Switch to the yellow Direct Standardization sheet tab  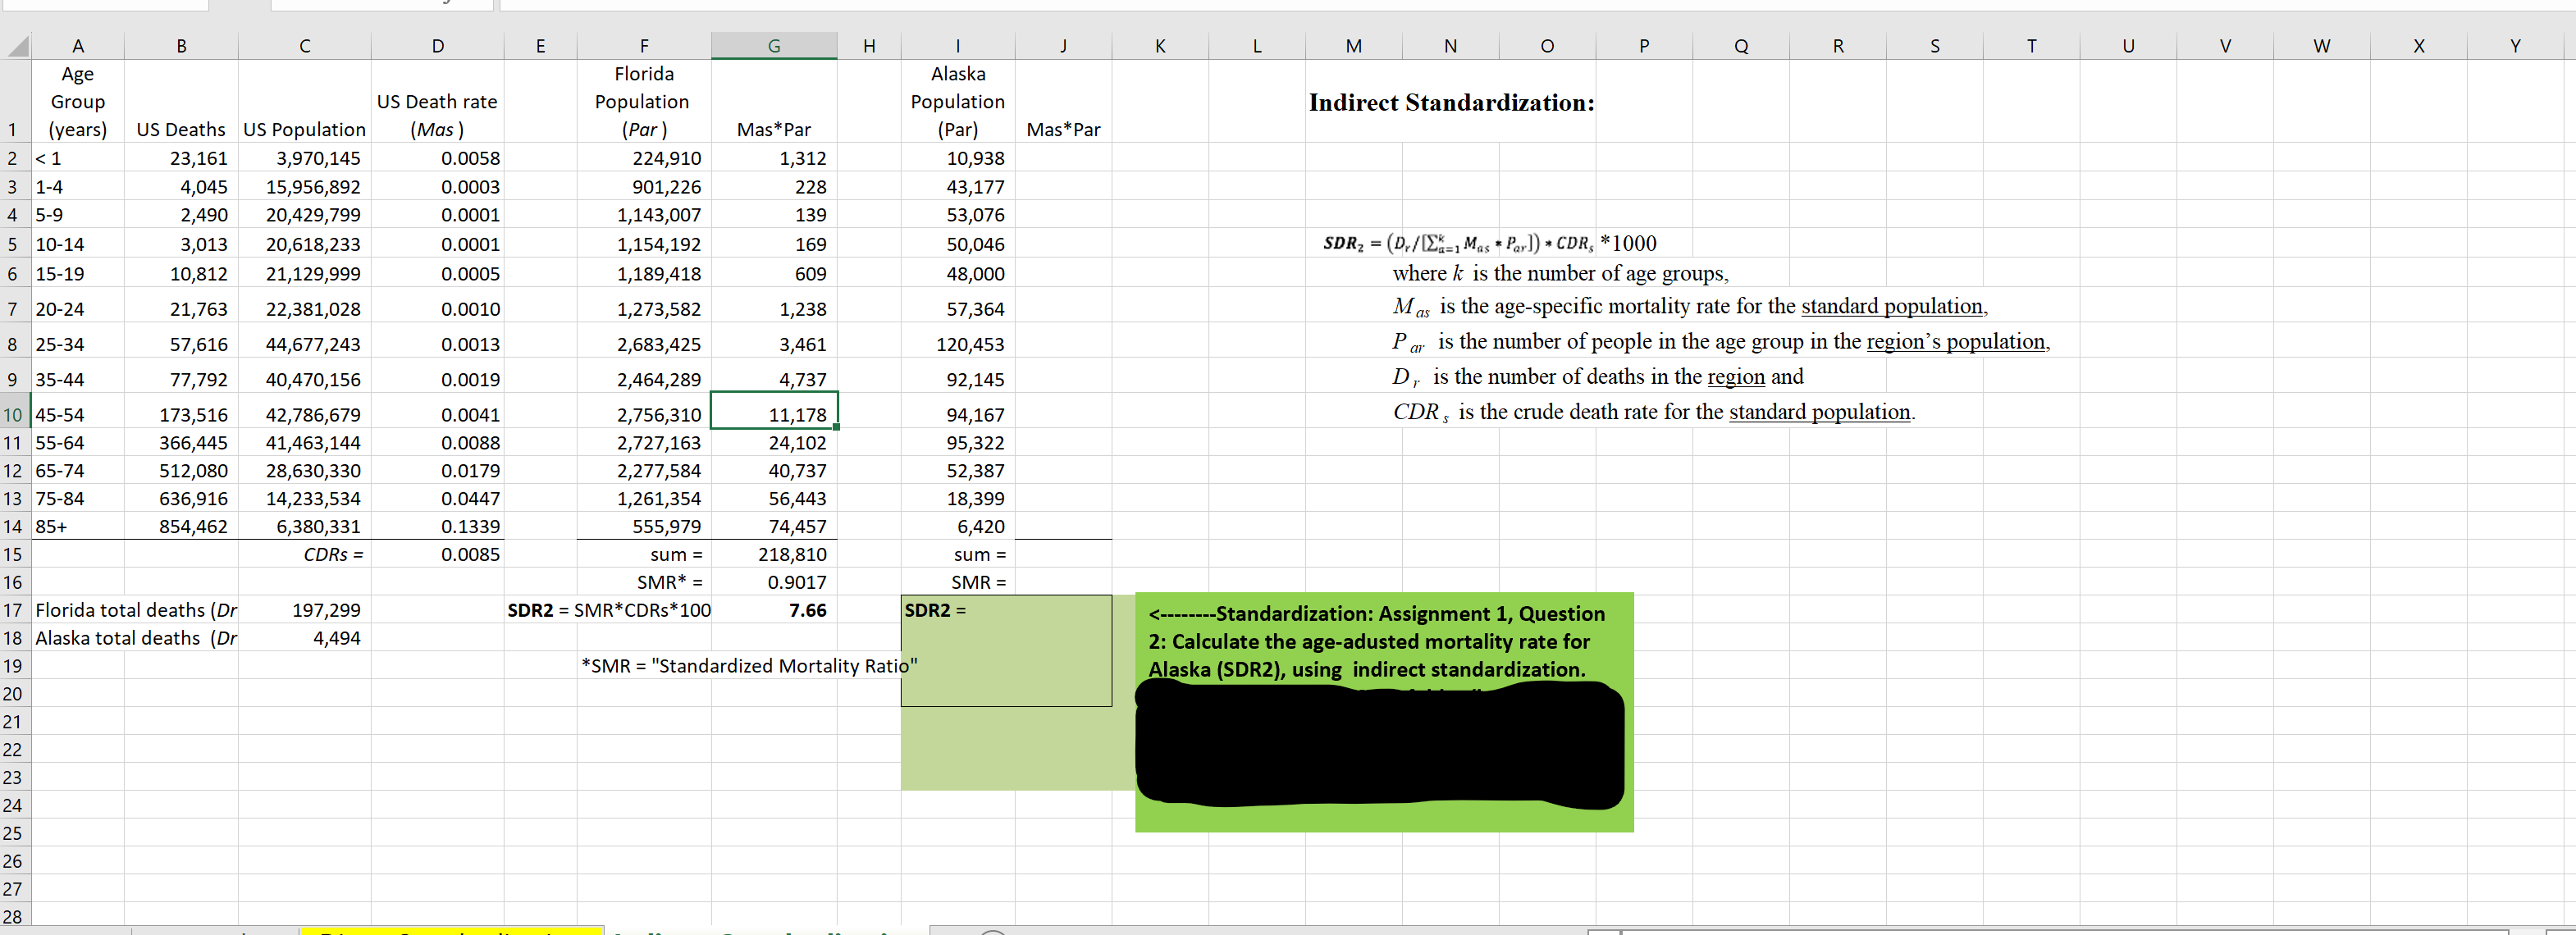[450, 932]
